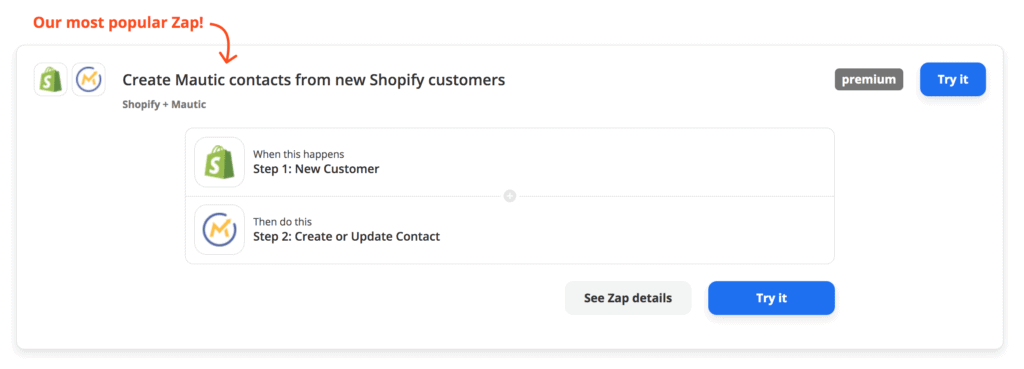Click the gray premium badge
The width and height of the screenshot is (1024, 369).
[869, 80]
